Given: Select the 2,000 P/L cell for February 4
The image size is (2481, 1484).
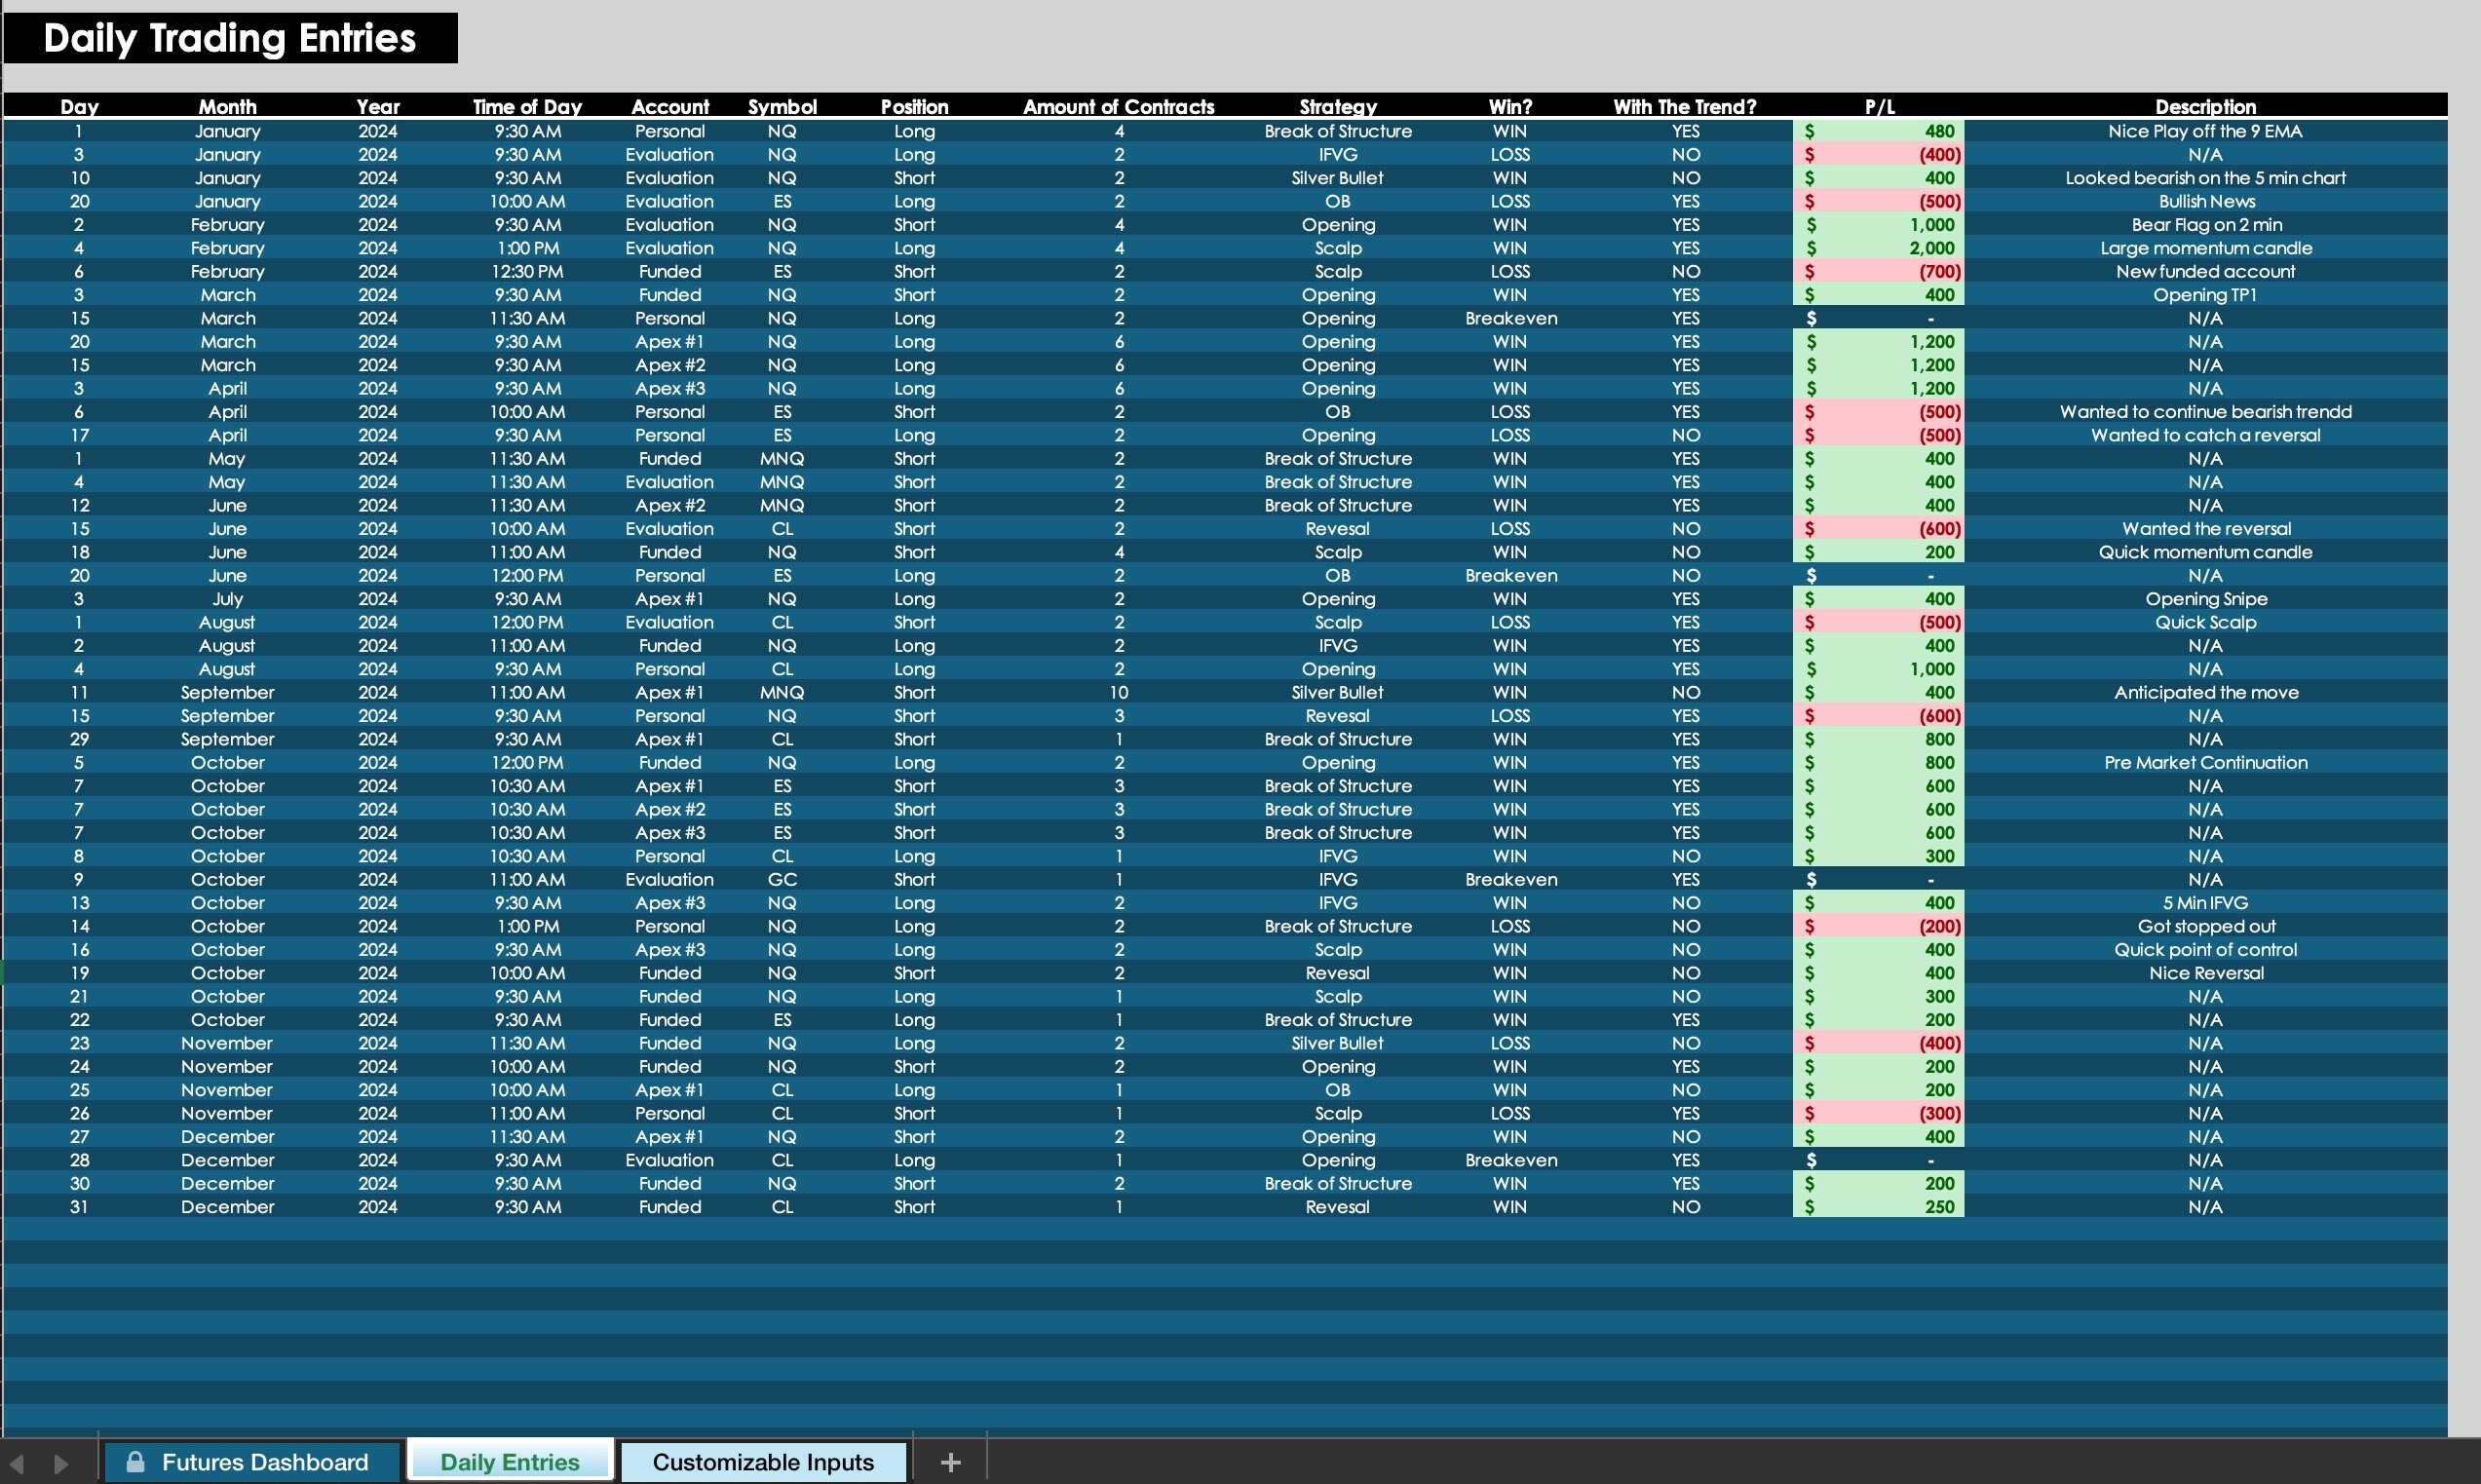Looking at the screenshot, I should (1878, 248).
